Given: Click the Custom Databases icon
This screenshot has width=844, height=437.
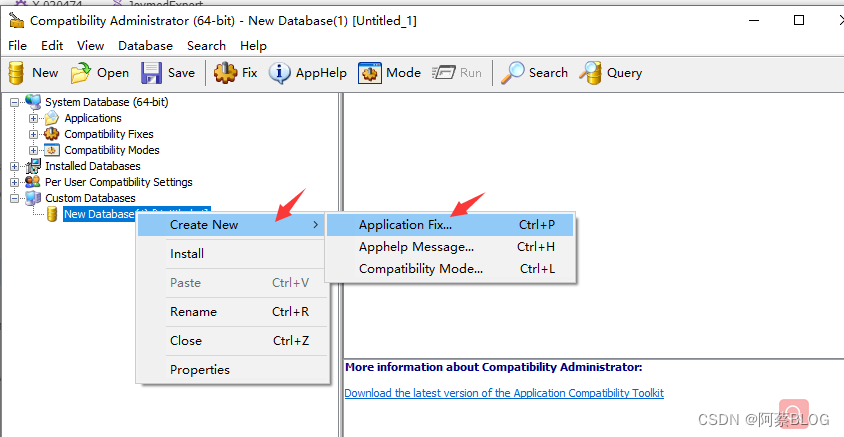Looking at the screenshot, I should click(x=33, y=198).
